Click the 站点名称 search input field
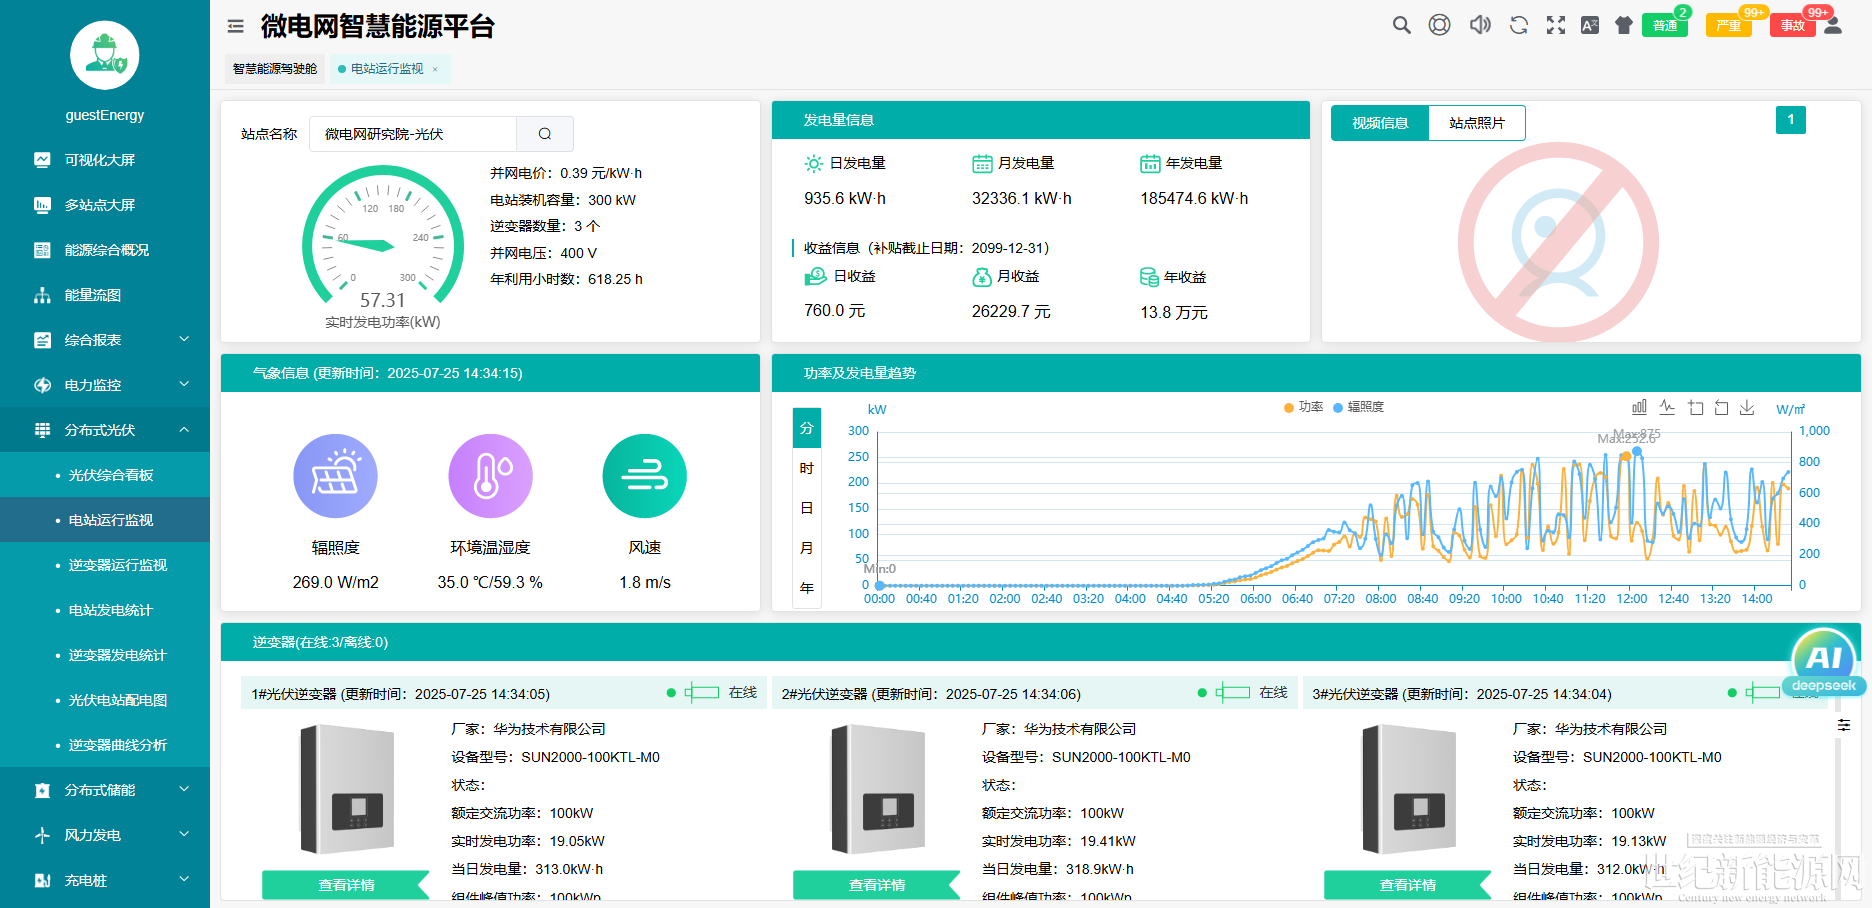This screenshot has height=908, width=1872. tap(413, 134)
